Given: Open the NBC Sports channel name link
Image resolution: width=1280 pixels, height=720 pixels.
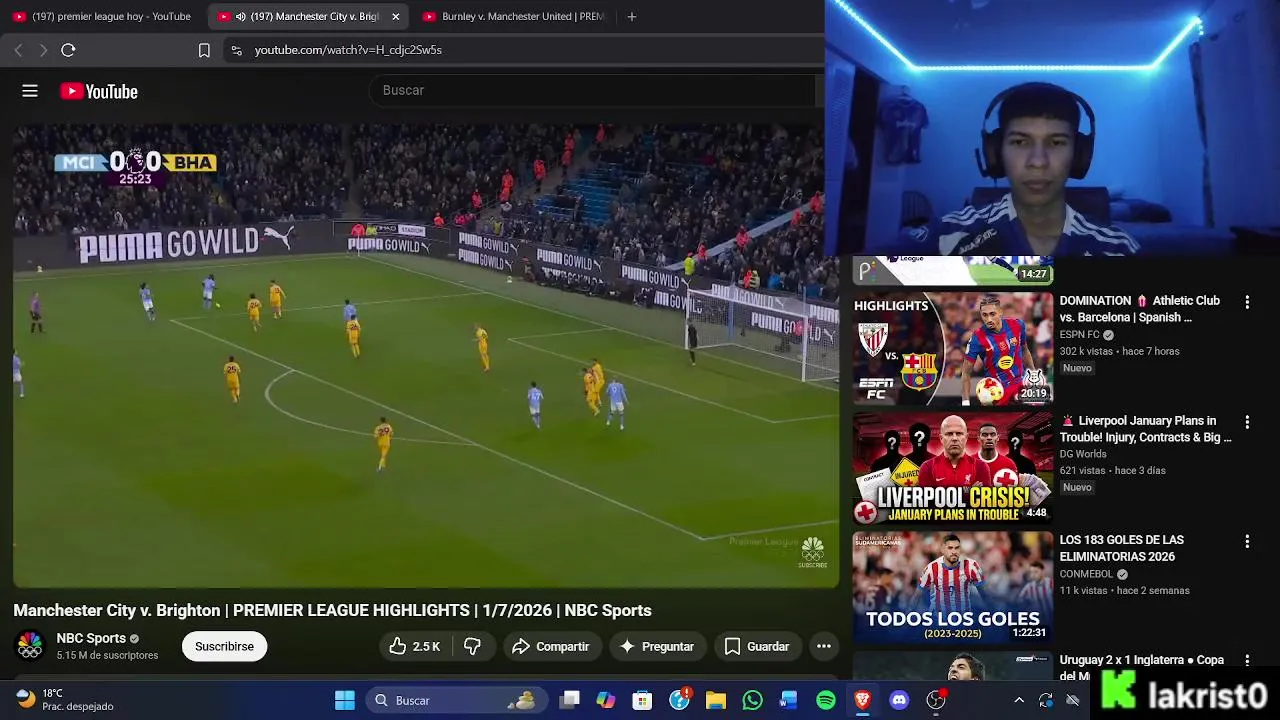Looking at the screenshot, I should [x=91, y=638].
